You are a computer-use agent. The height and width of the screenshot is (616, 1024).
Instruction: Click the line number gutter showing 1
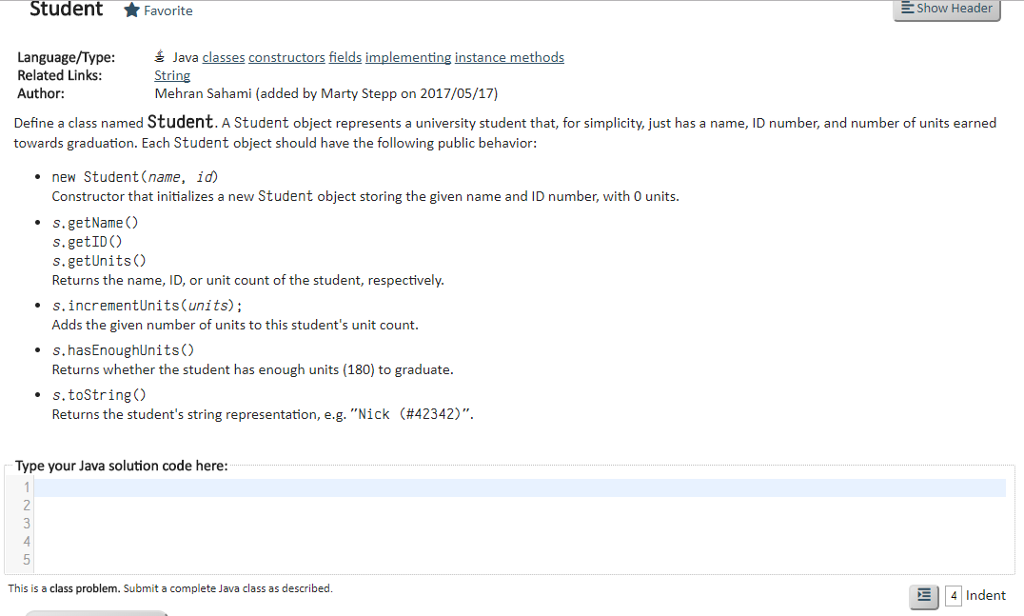point(26,486)
